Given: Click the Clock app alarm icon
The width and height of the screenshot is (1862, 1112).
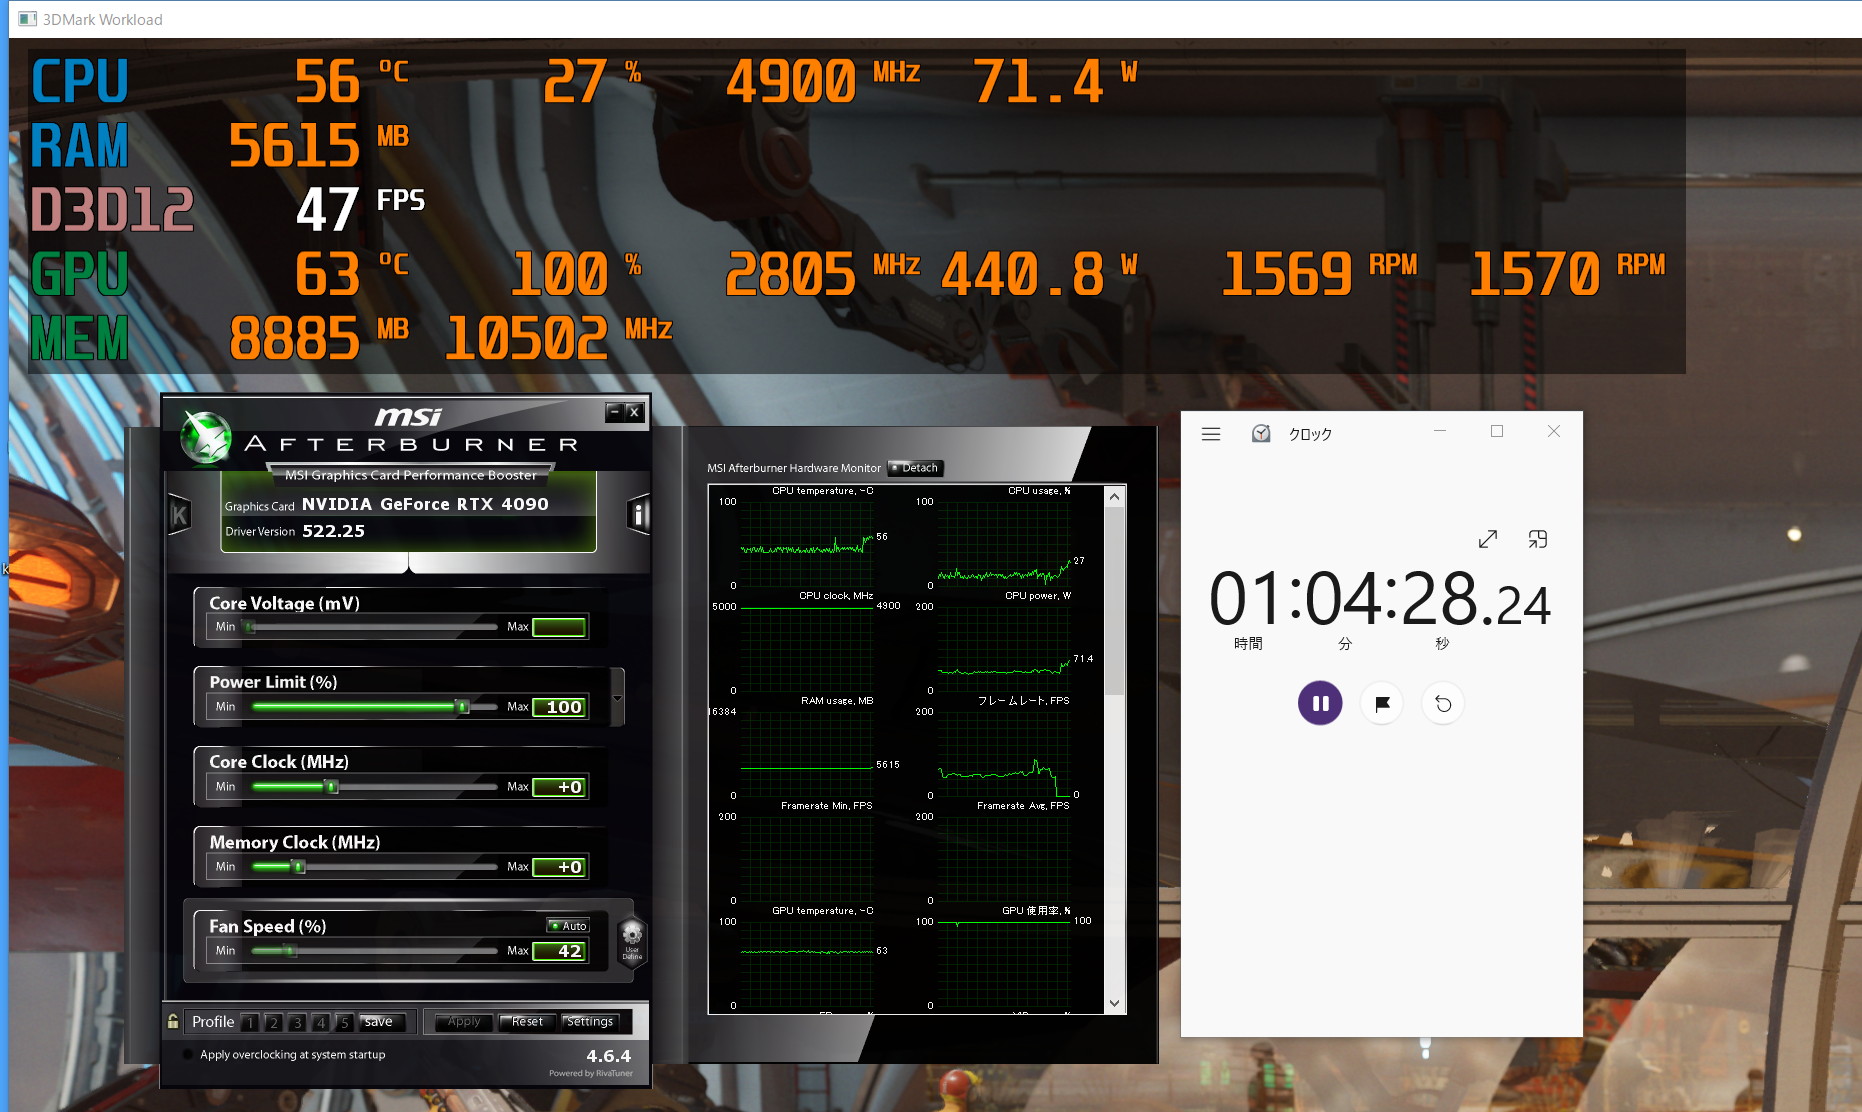Looking at the screenshot, I should coord(1261,433).
